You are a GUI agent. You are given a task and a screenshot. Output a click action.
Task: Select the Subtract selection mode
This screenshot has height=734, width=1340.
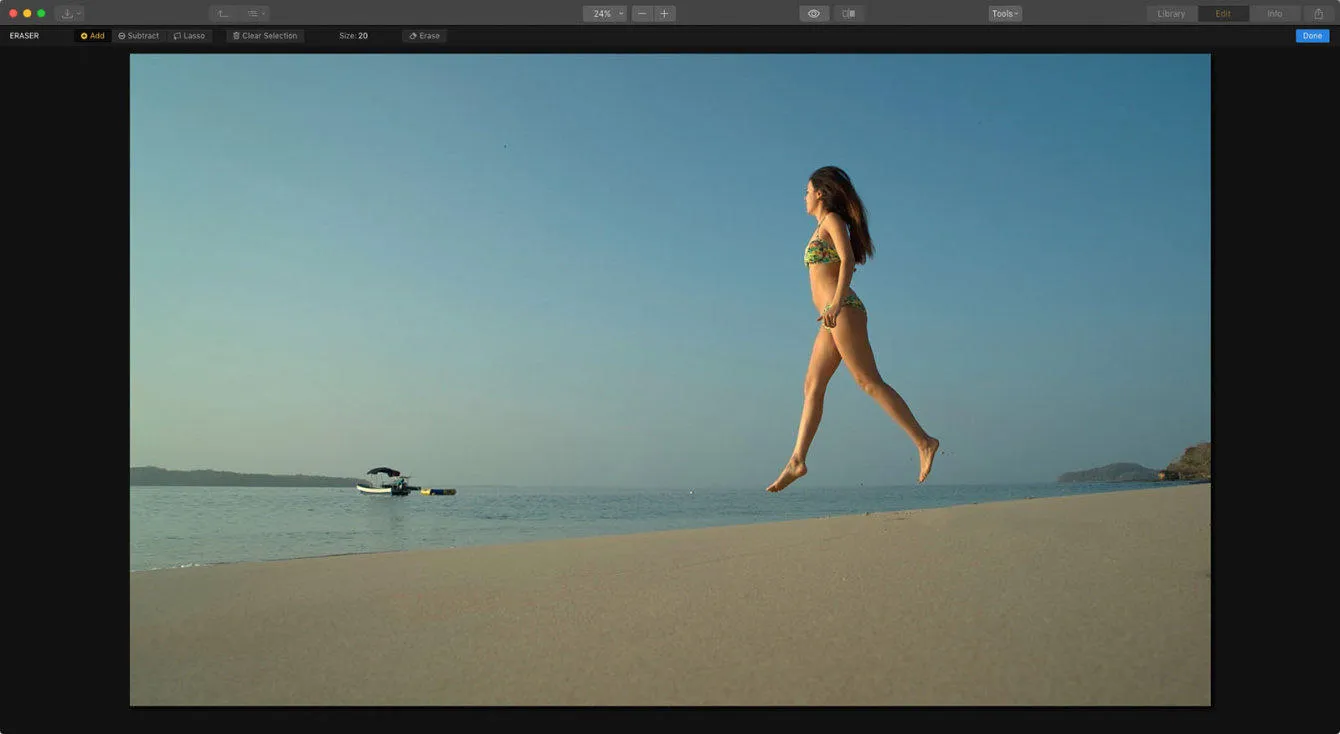pyautogui.click(x=139, y=36)
